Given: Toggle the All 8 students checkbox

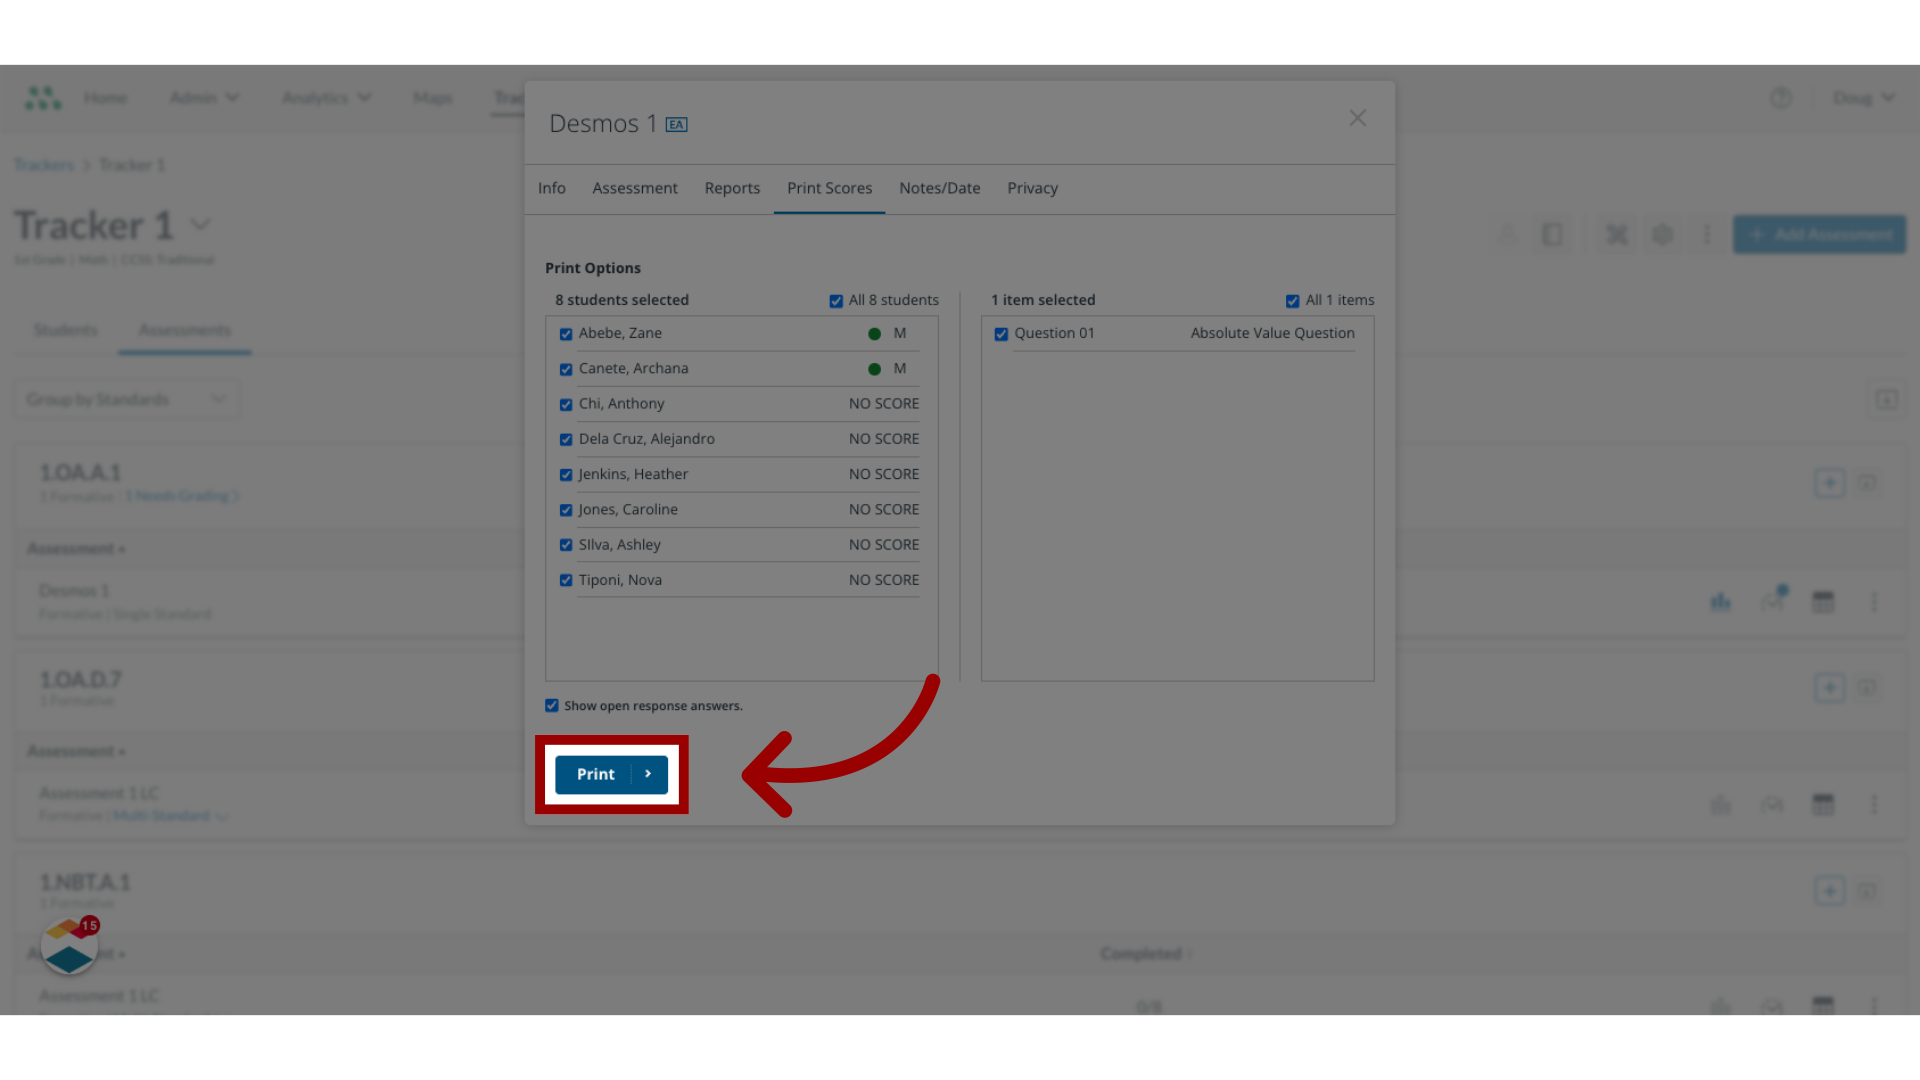Looking at the screenshot, I should pyautogui.click(x=836, y=301).
